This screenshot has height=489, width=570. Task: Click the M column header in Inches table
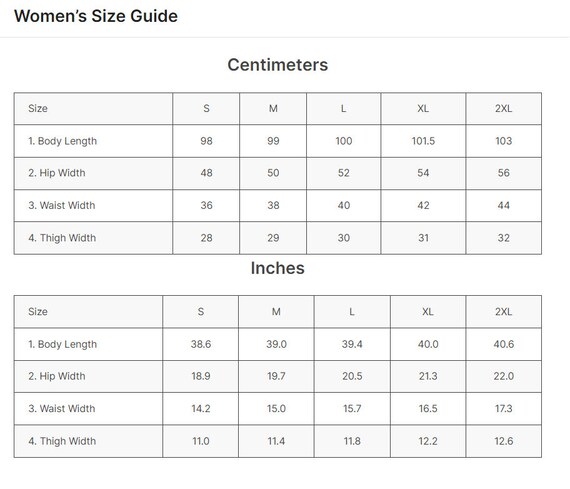pos(276,312)
